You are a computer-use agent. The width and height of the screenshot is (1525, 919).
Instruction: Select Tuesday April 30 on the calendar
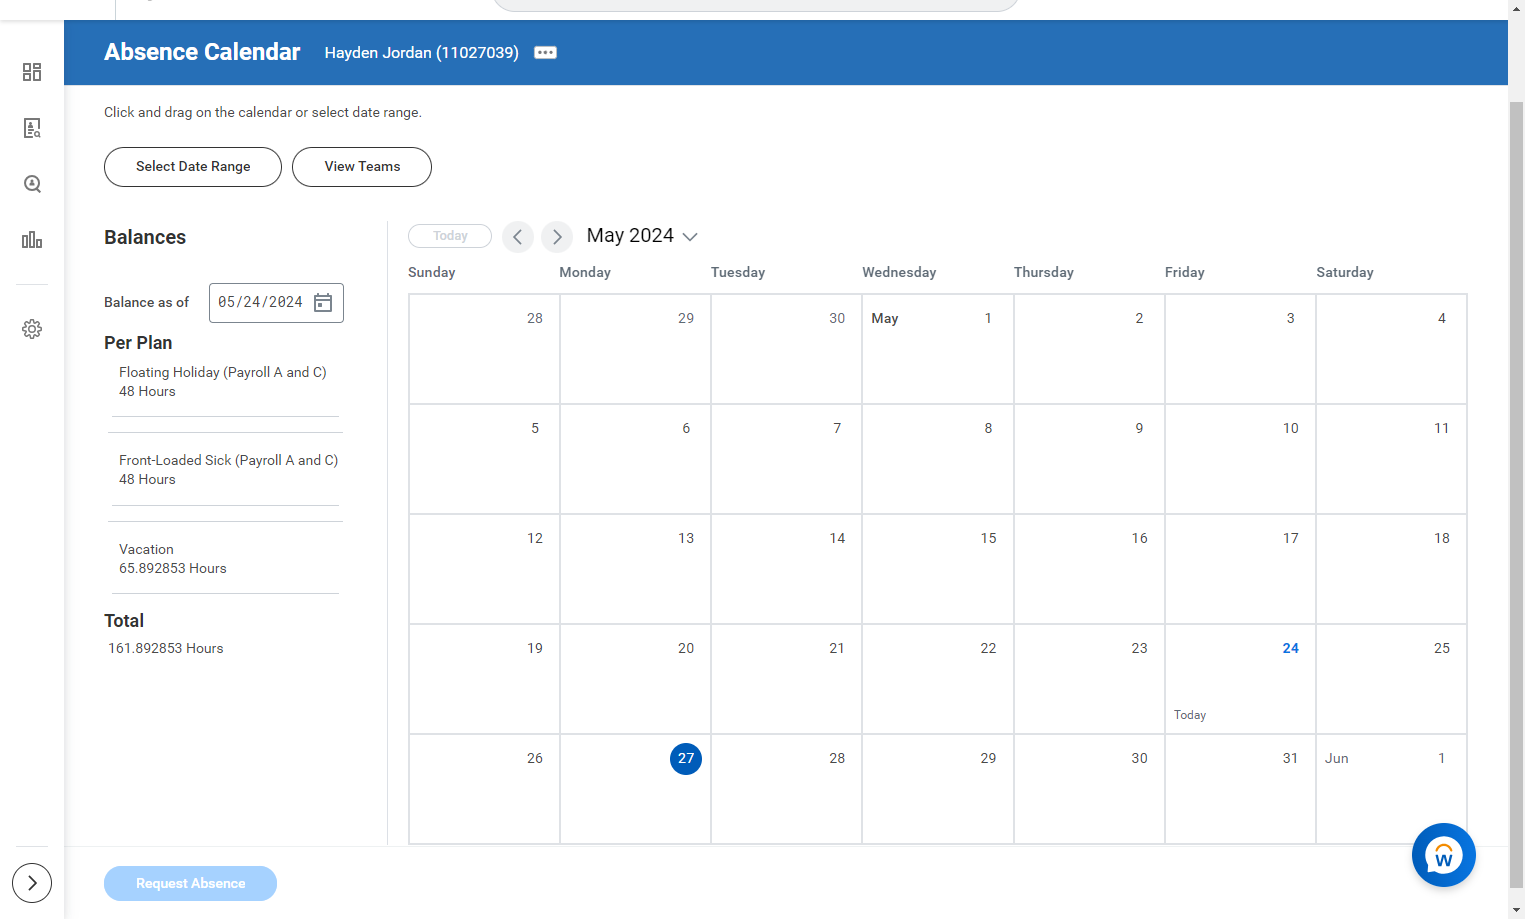[x=786, y=349]
